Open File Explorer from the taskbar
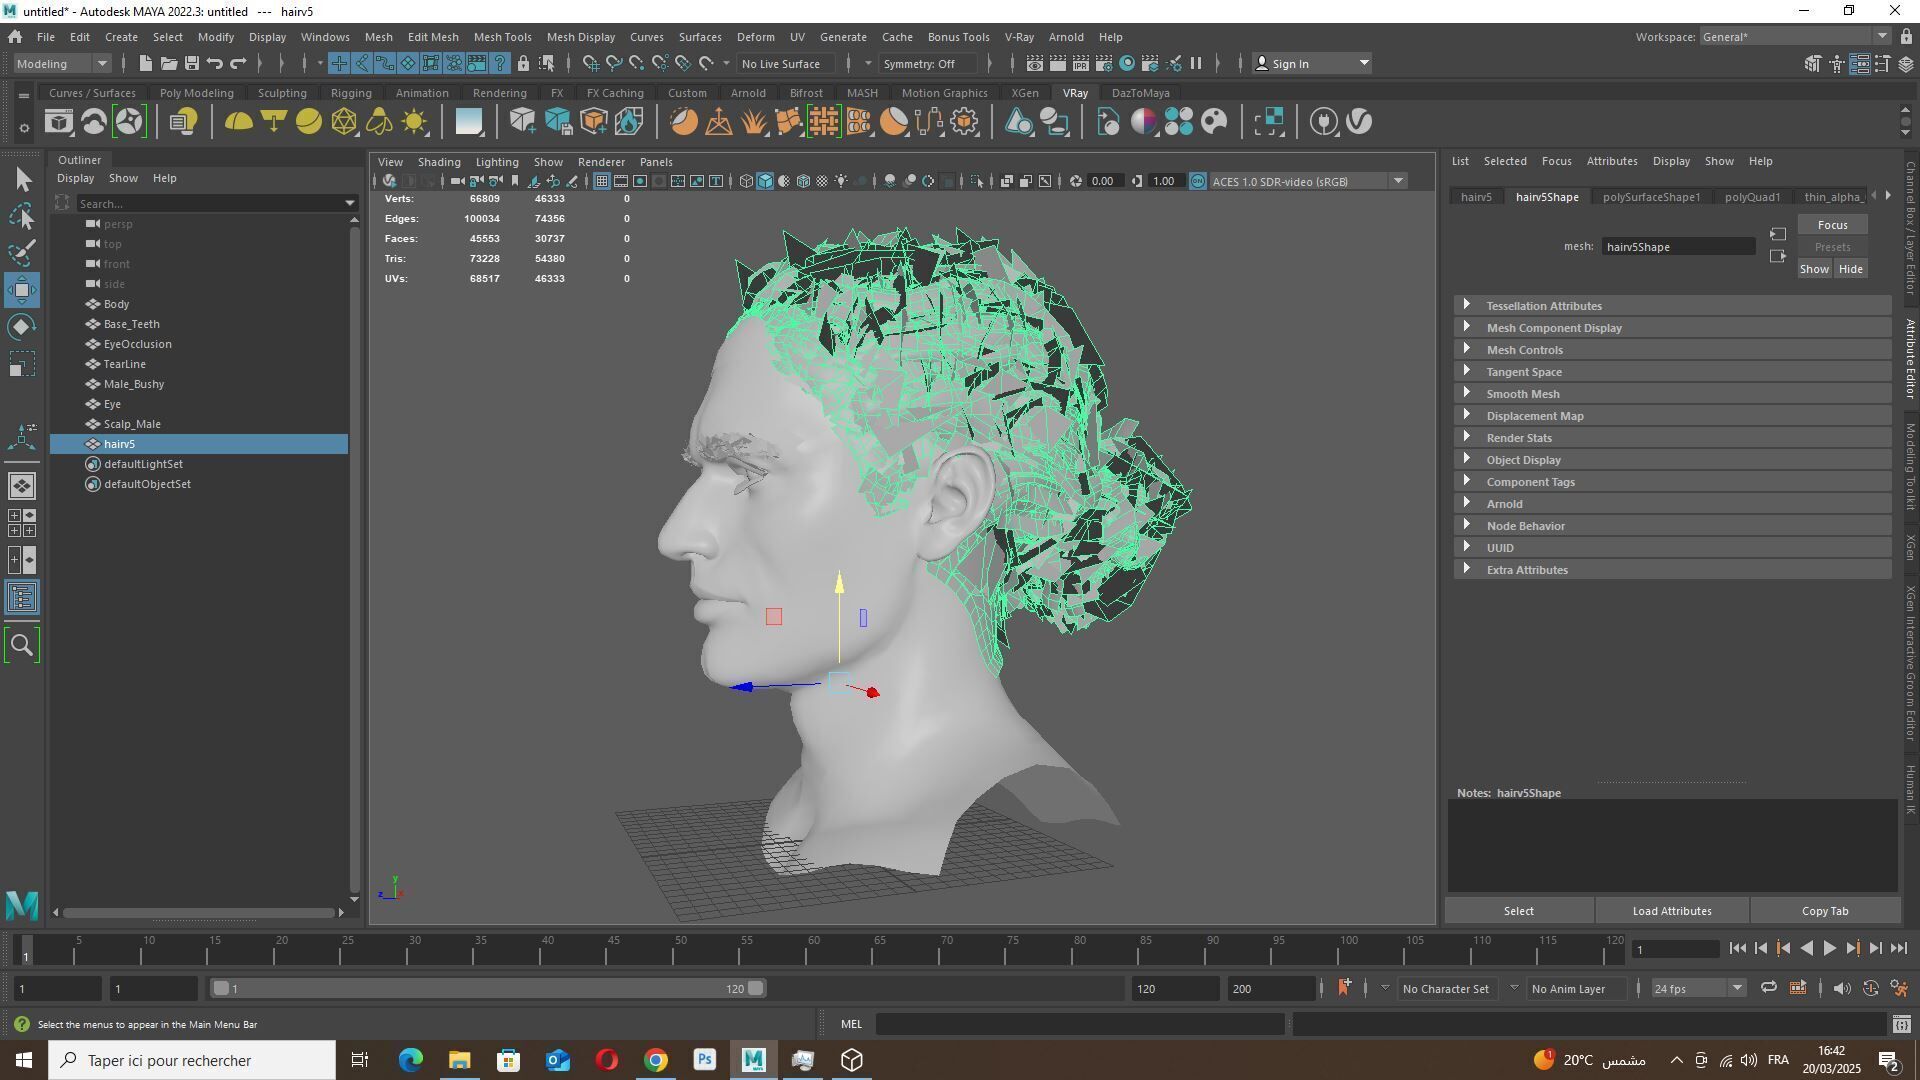1920x1080 pixels. pos(459,1060)
